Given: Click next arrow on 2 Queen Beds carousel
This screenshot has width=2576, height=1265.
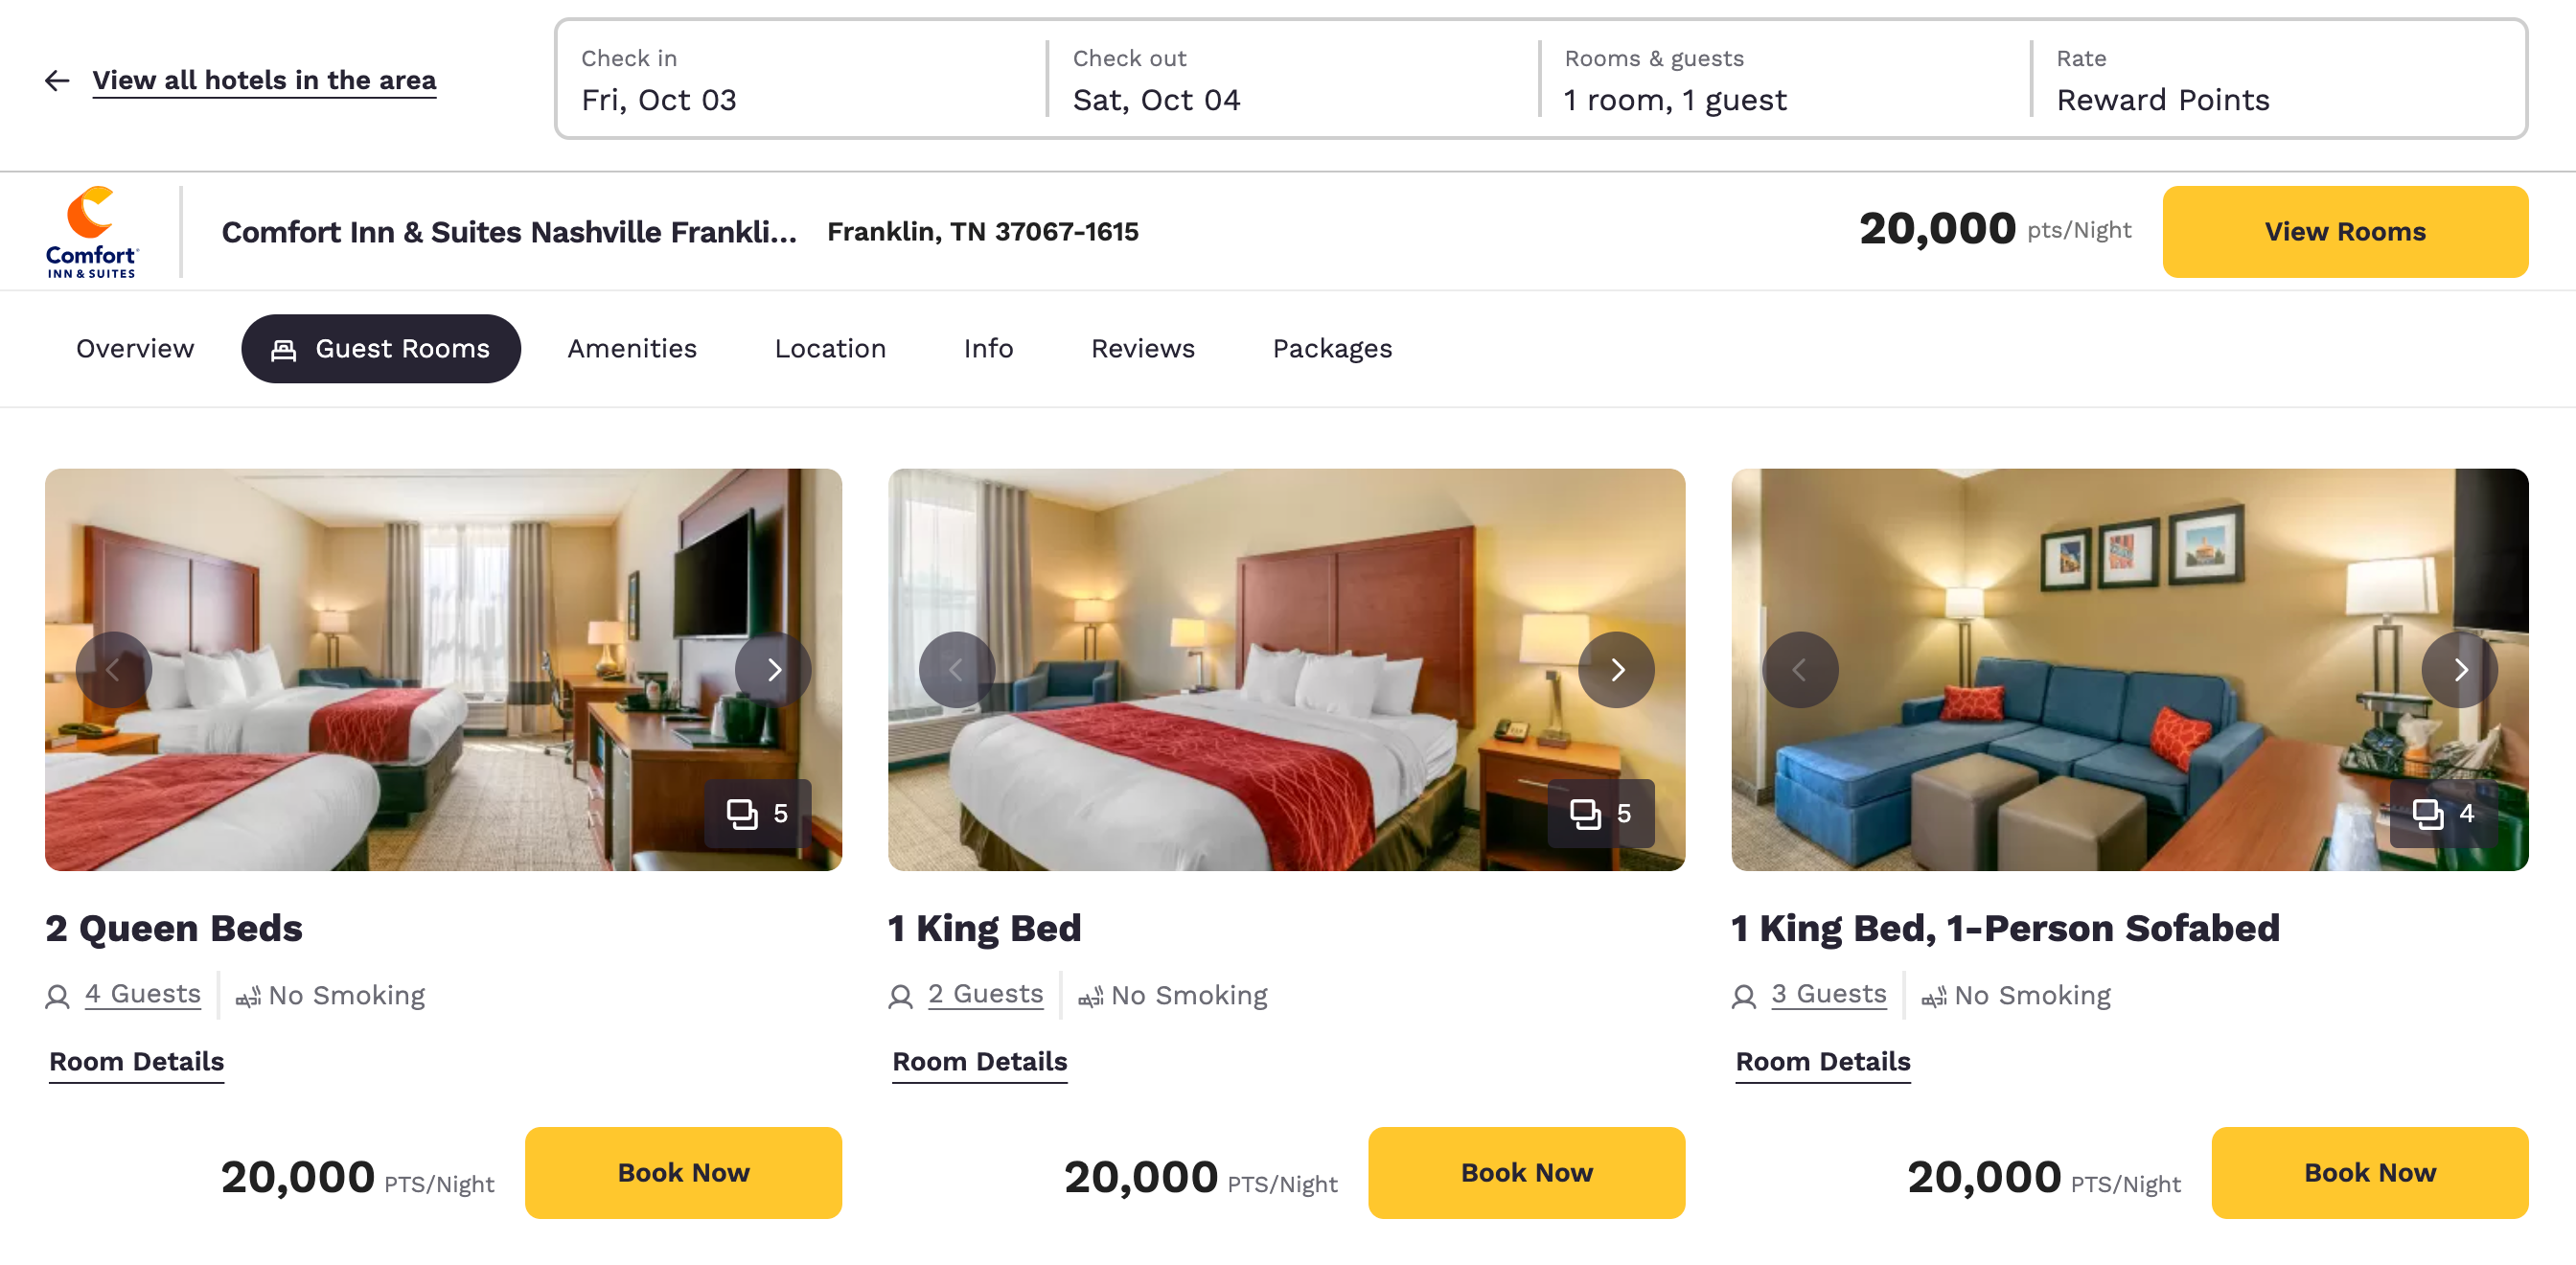Looking at the screenshot, I should click(x=773, y=670).
